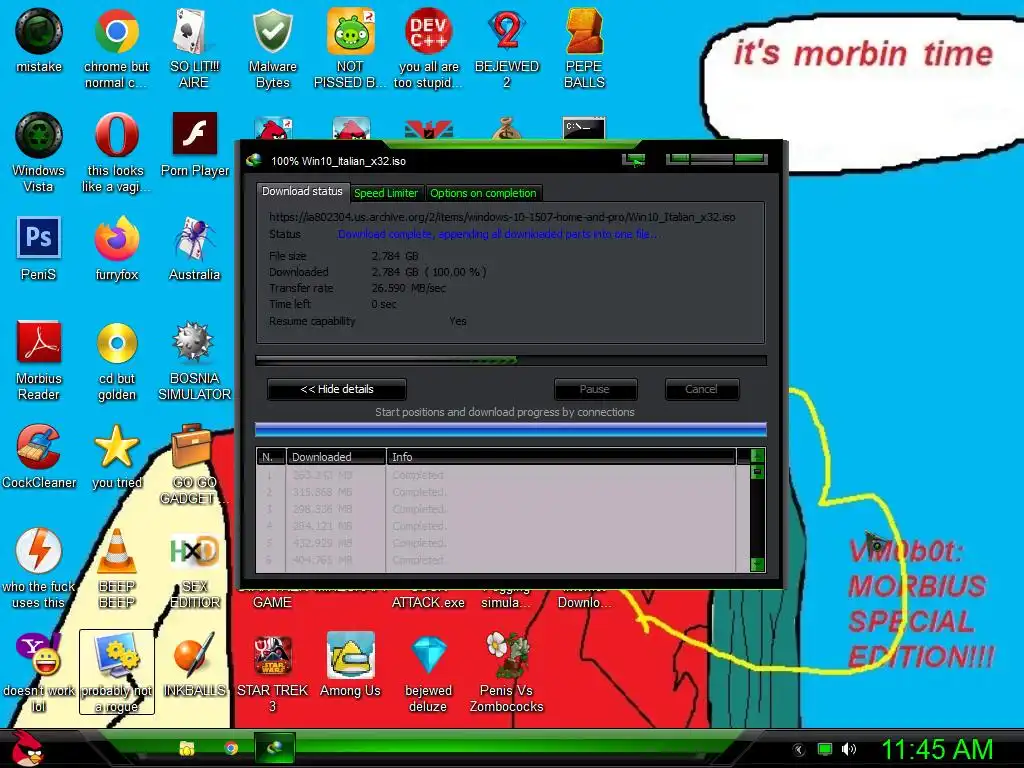
Task: Open the 'furryfox' Firefox shortcut
Action: coord(116,249)
